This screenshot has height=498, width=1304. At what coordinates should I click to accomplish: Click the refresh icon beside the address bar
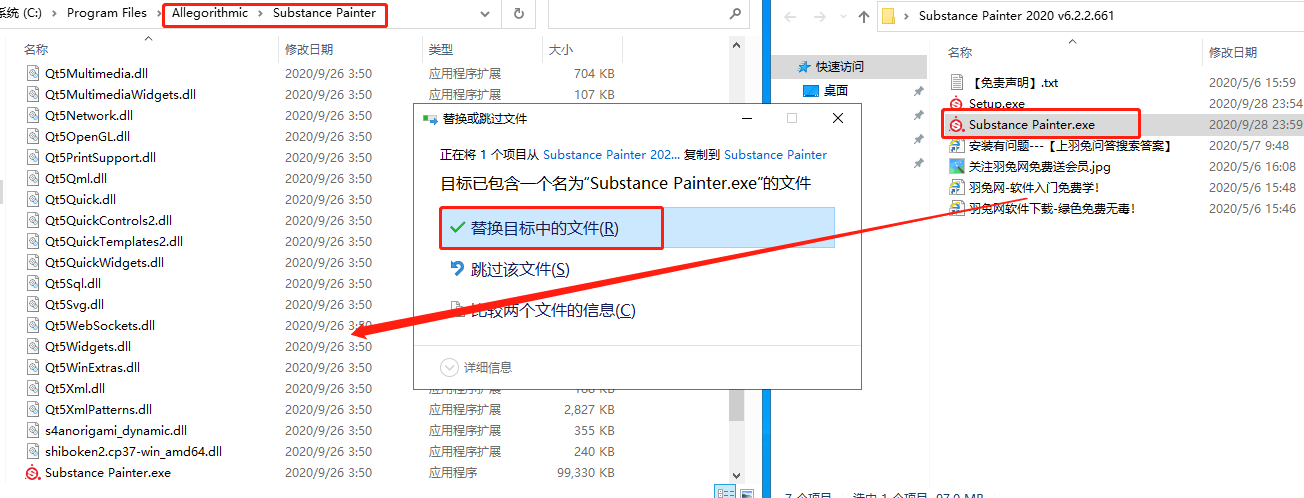(518, 14)
